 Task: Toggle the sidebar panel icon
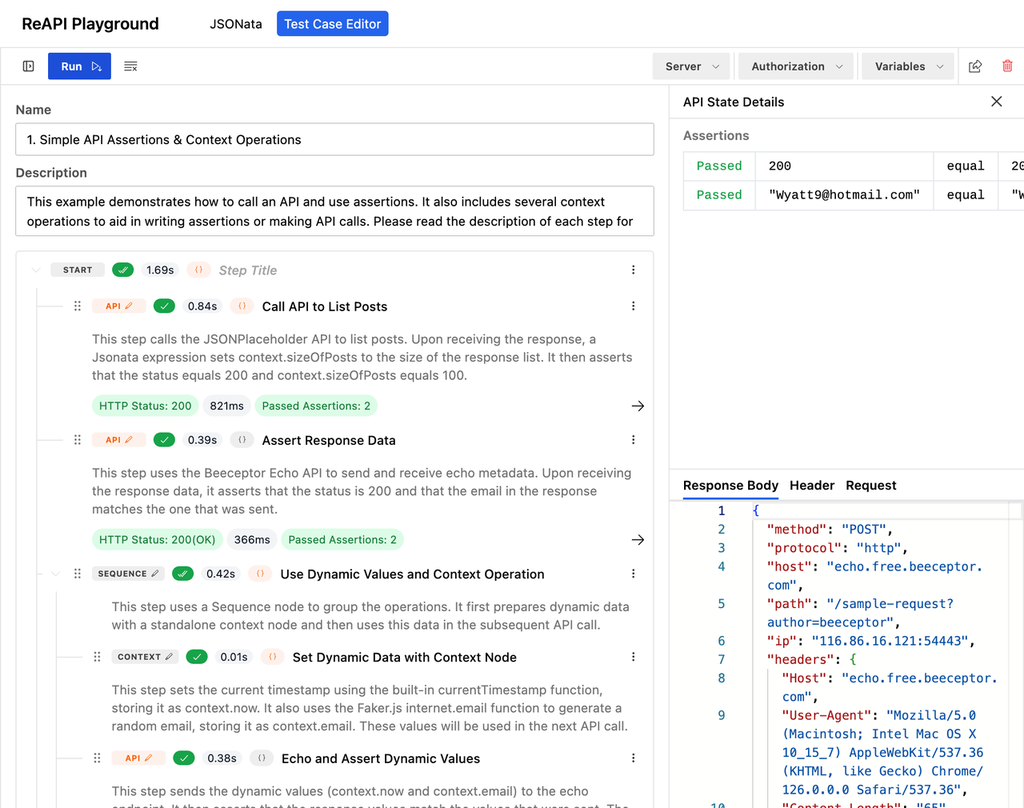pyautogui.click(x=28, y=66)
